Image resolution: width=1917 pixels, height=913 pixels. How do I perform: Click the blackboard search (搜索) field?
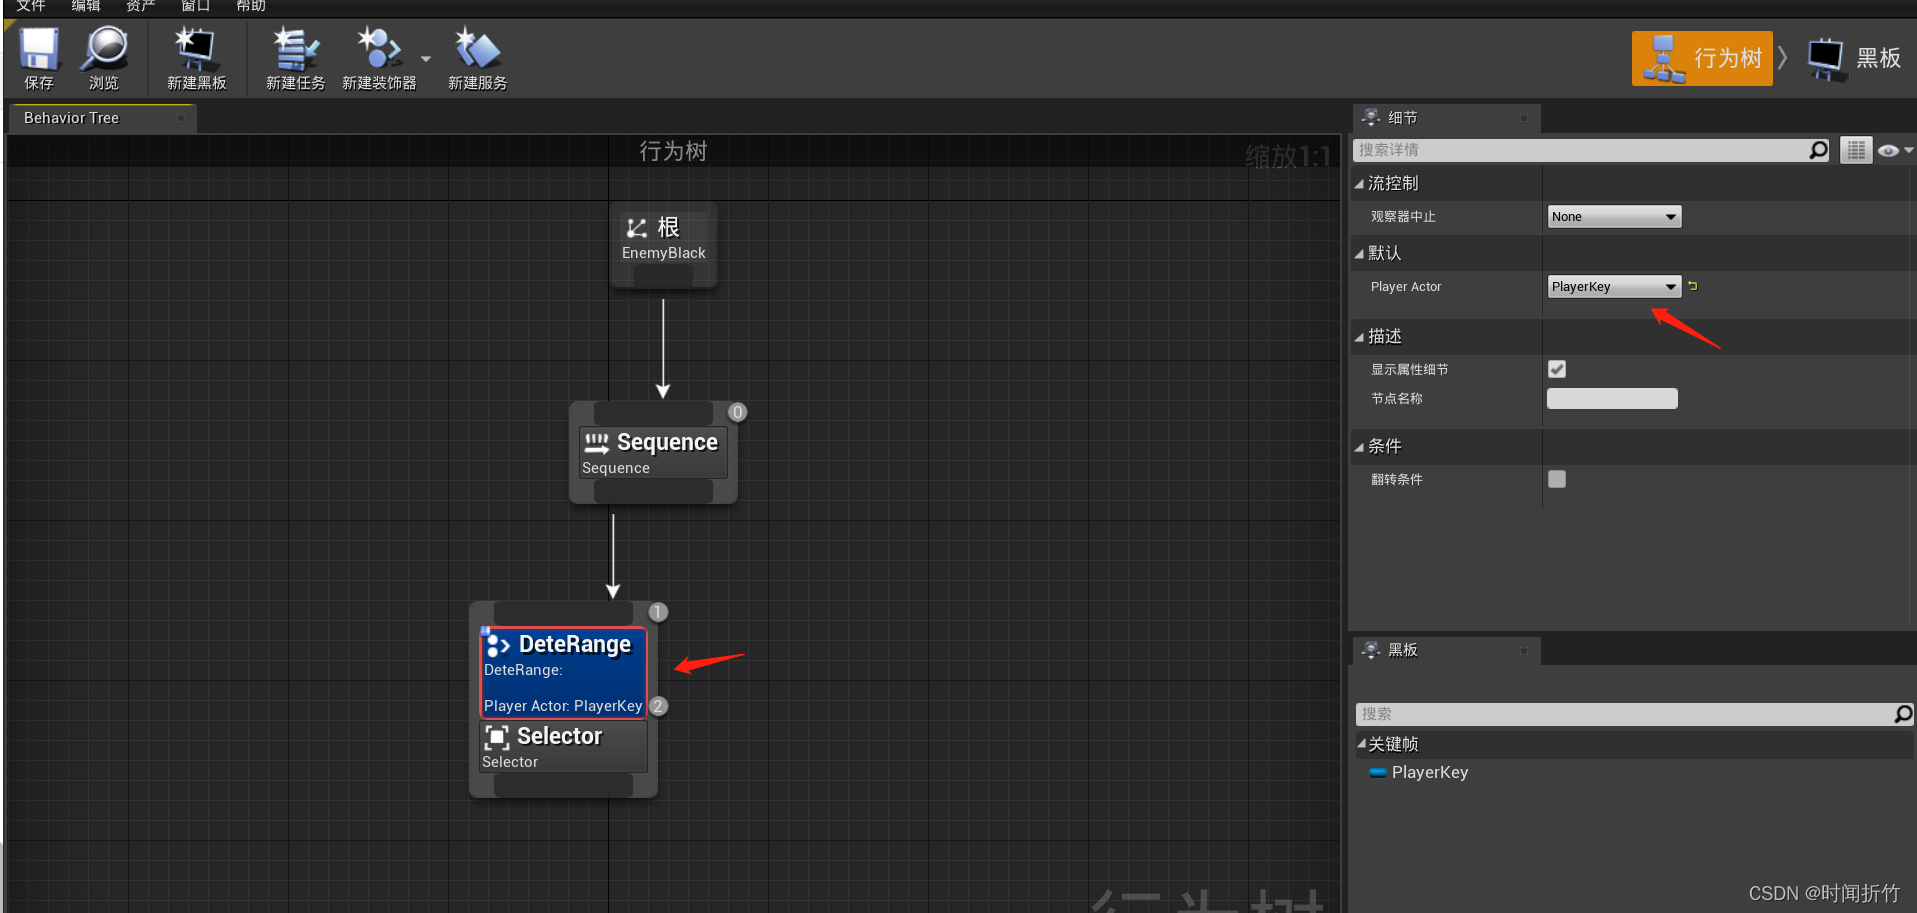click(1623, 714)
